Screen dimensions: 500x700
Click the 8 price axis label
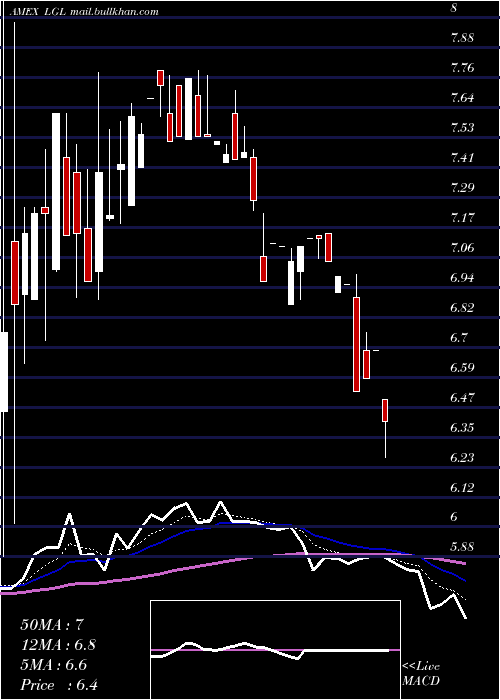pos(454,8)
